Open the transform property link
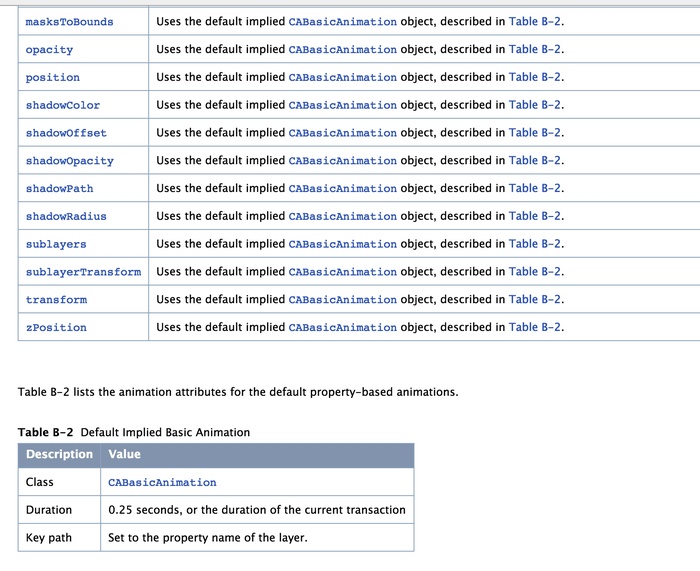Image resolution: width=700 pixels, height=571 pixels. (56, 300)
